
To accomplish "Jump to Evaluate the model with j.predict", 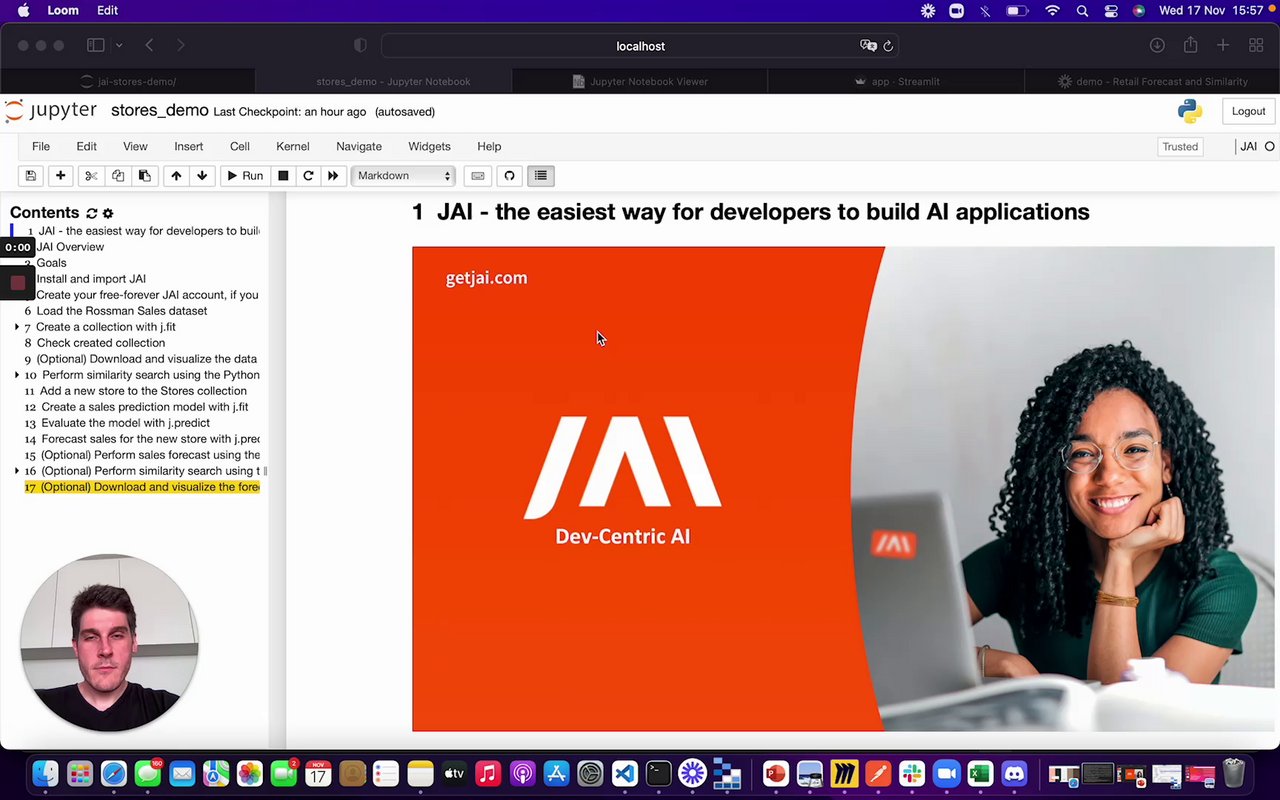I will 125,423.
